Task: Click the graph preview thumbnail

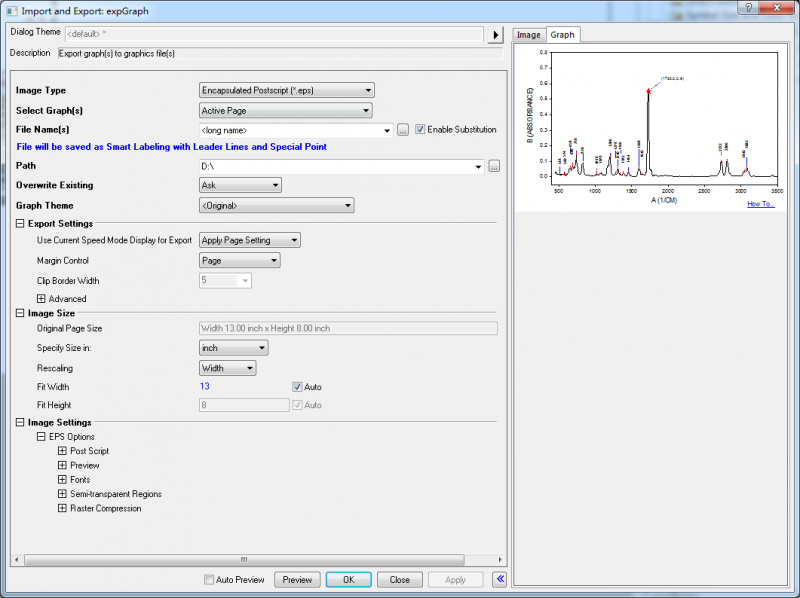Action: click(x=651, y=128)
